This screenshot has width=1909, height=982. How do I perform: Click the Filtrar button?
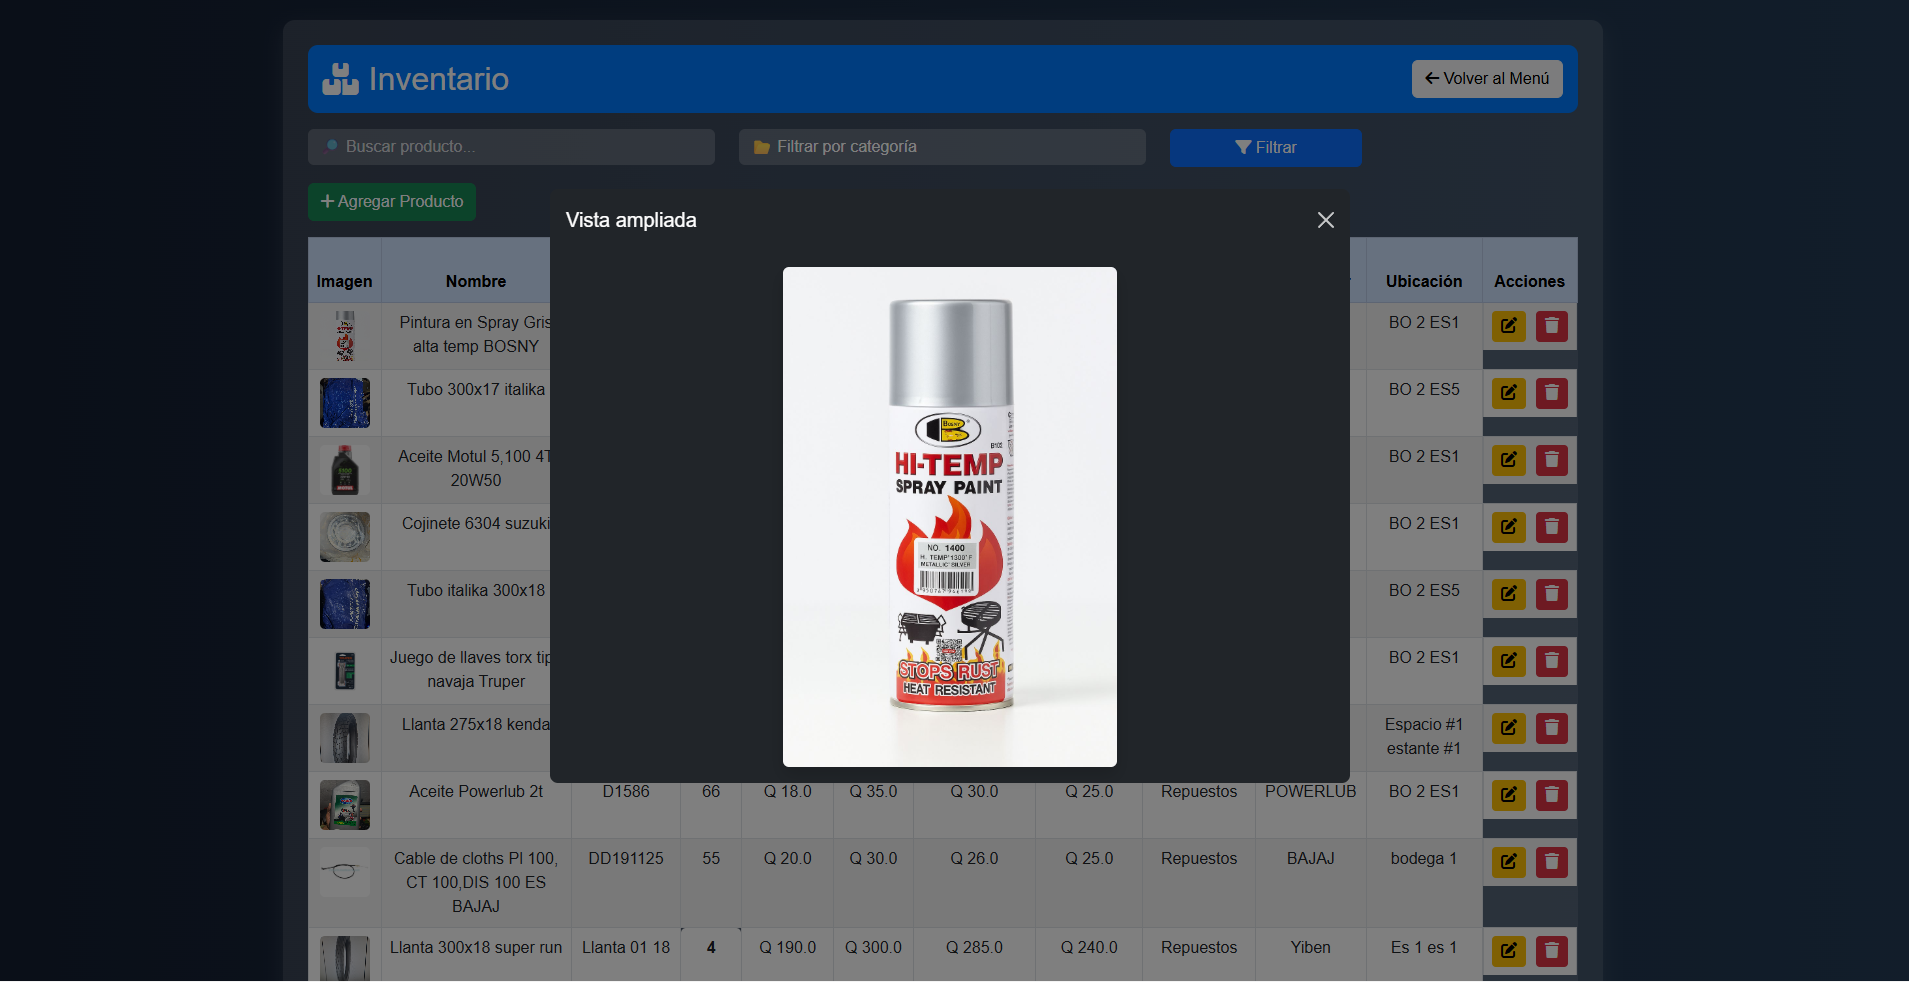point(1266,148)
